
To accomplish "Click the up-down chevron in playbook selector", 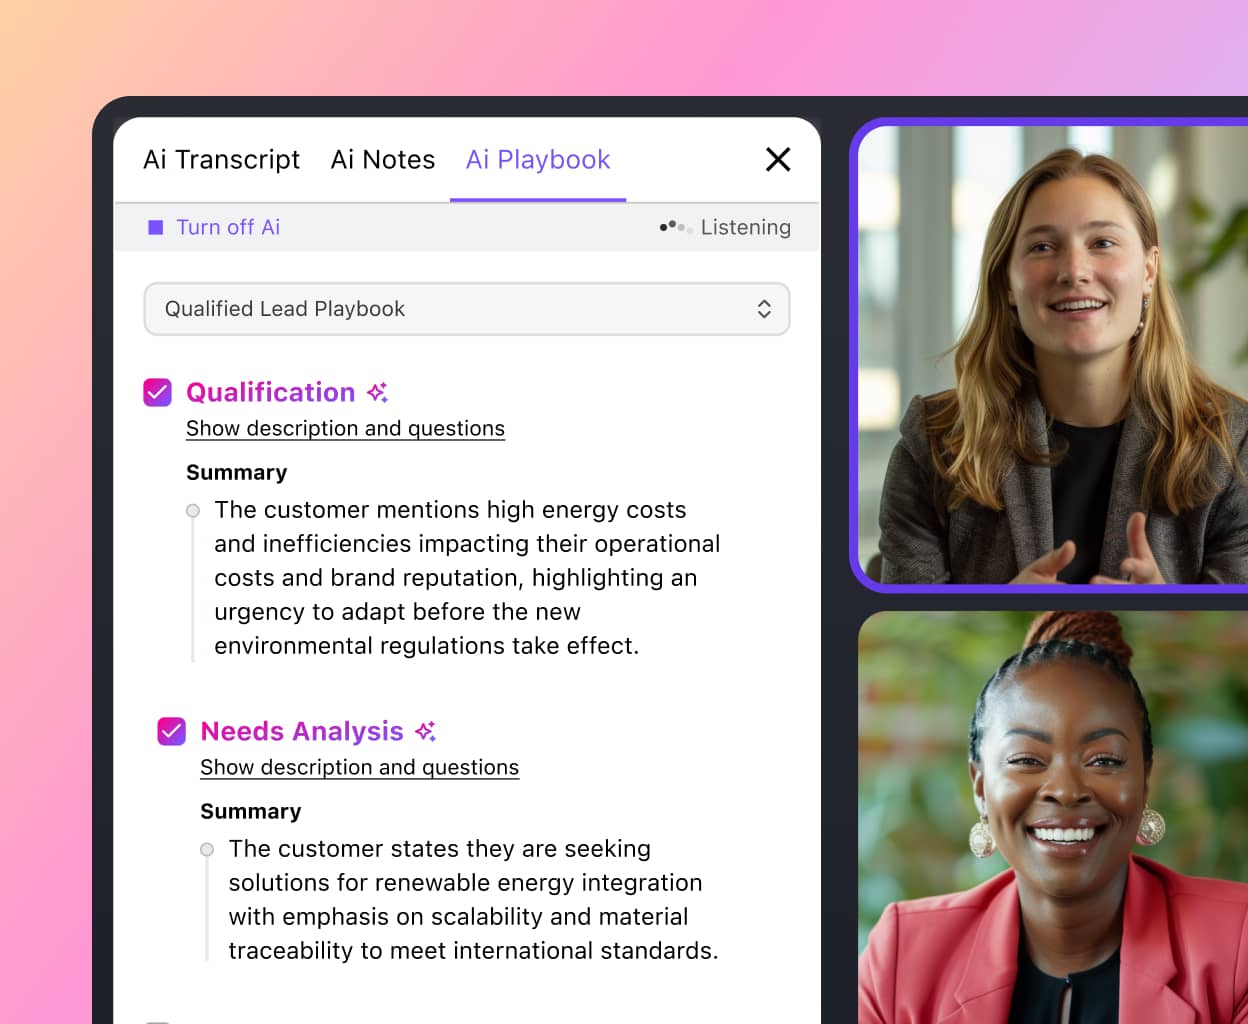I will 764,309.
